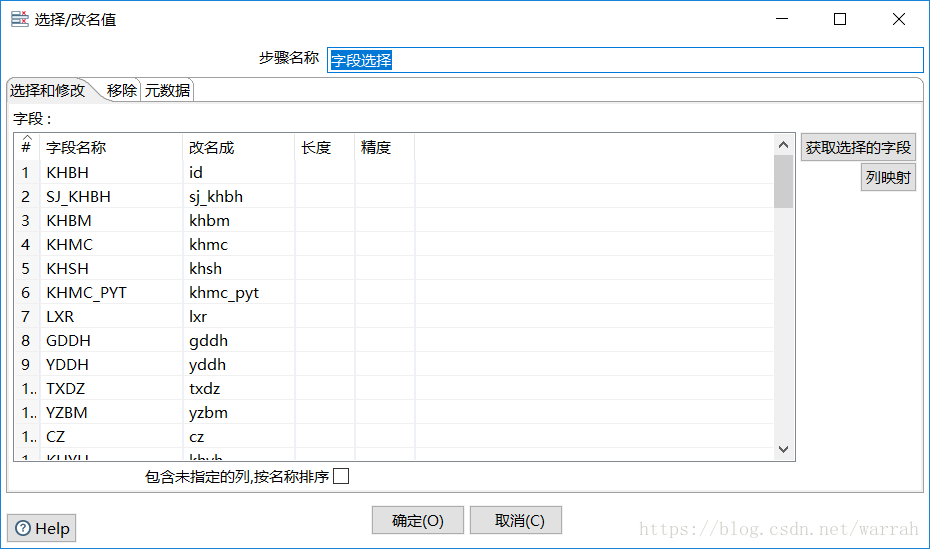Select field name cell LXR
Image resolution: width=930 pixels, height=549 pixels.
[111, 316]
